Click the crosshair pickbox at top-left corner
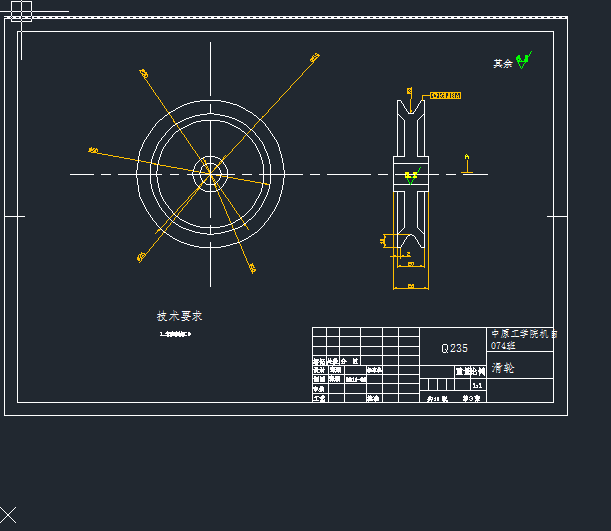Viewport: 611px width, 531px height. click(x=21, y=11)
